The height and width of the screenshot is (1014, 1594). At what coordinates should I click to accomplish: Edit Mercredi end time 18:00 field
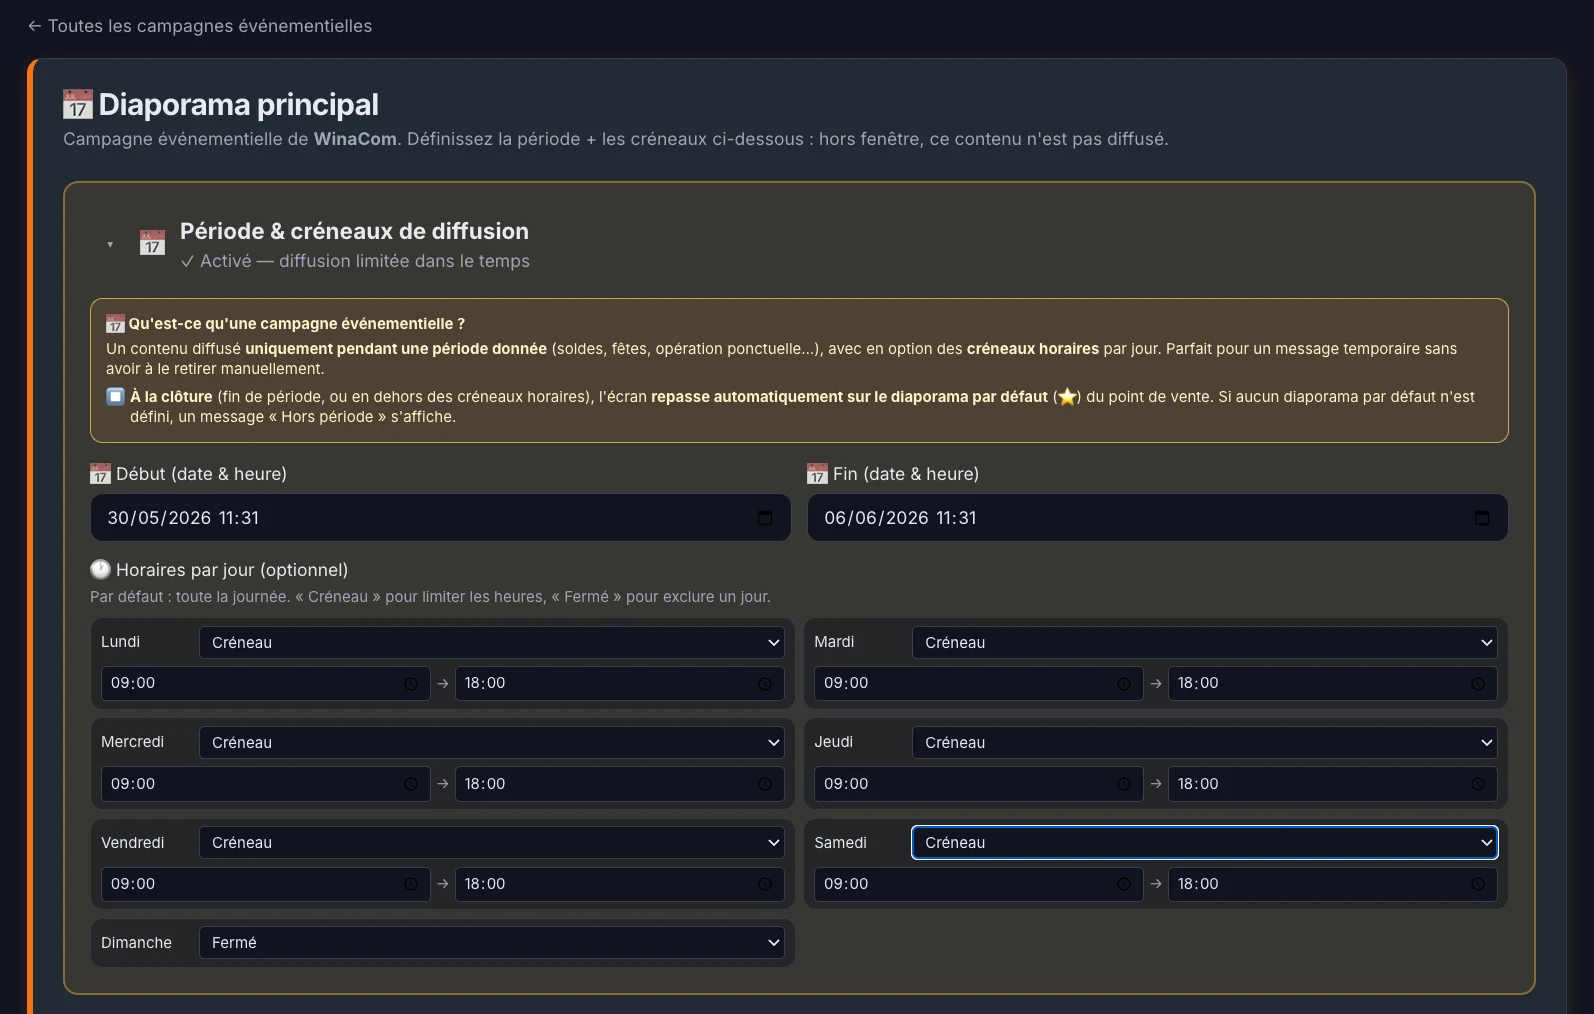[619, 784]
